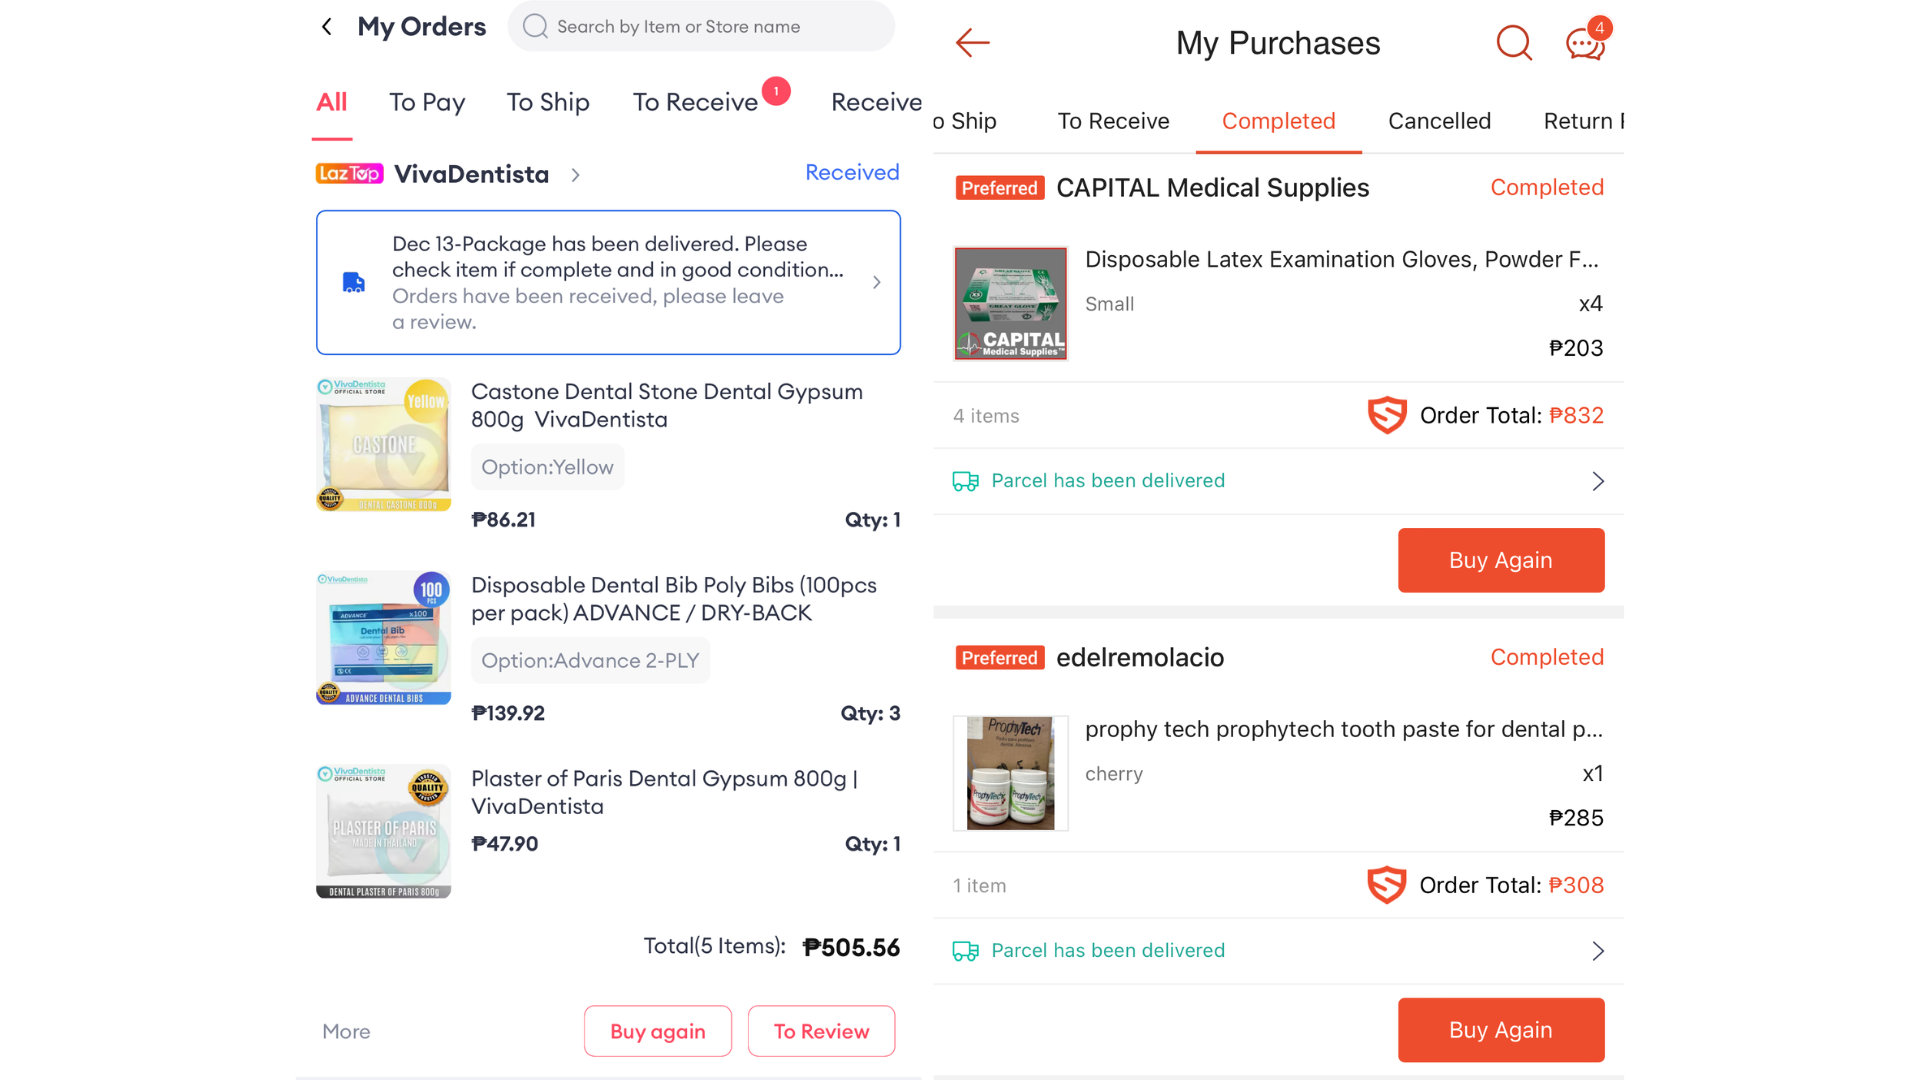This screenshot has height=1080, width=1920.
Task: Open search using the red magnifier icon
Action: point(1514,43)
